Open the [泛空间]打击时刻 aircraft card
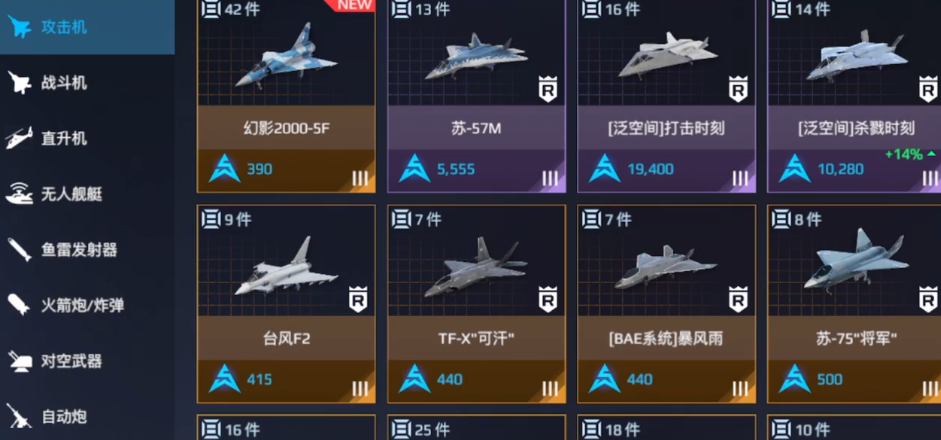941x440 pixels. tap(666, 96)
